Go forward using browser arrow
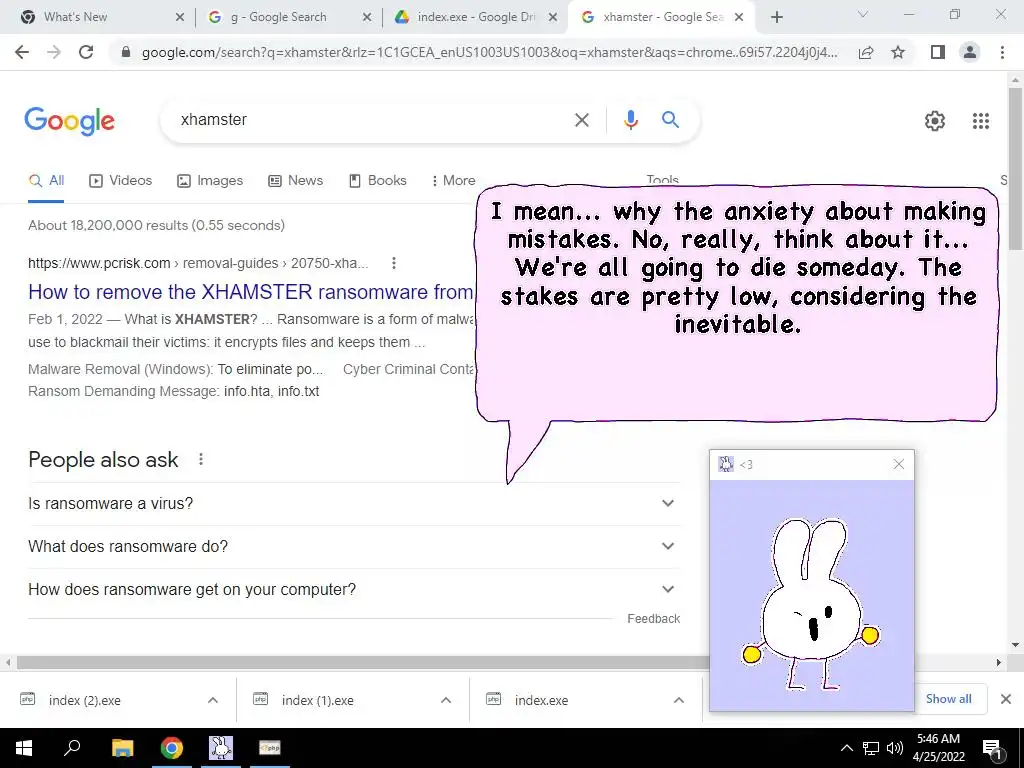The width and height of the screenshot is (1024, 768). (x=54, y=52)
